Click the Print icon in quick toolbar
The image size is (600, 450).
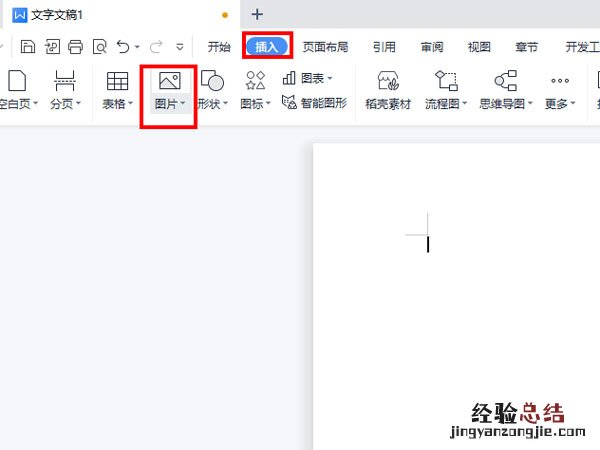(75, 46)
